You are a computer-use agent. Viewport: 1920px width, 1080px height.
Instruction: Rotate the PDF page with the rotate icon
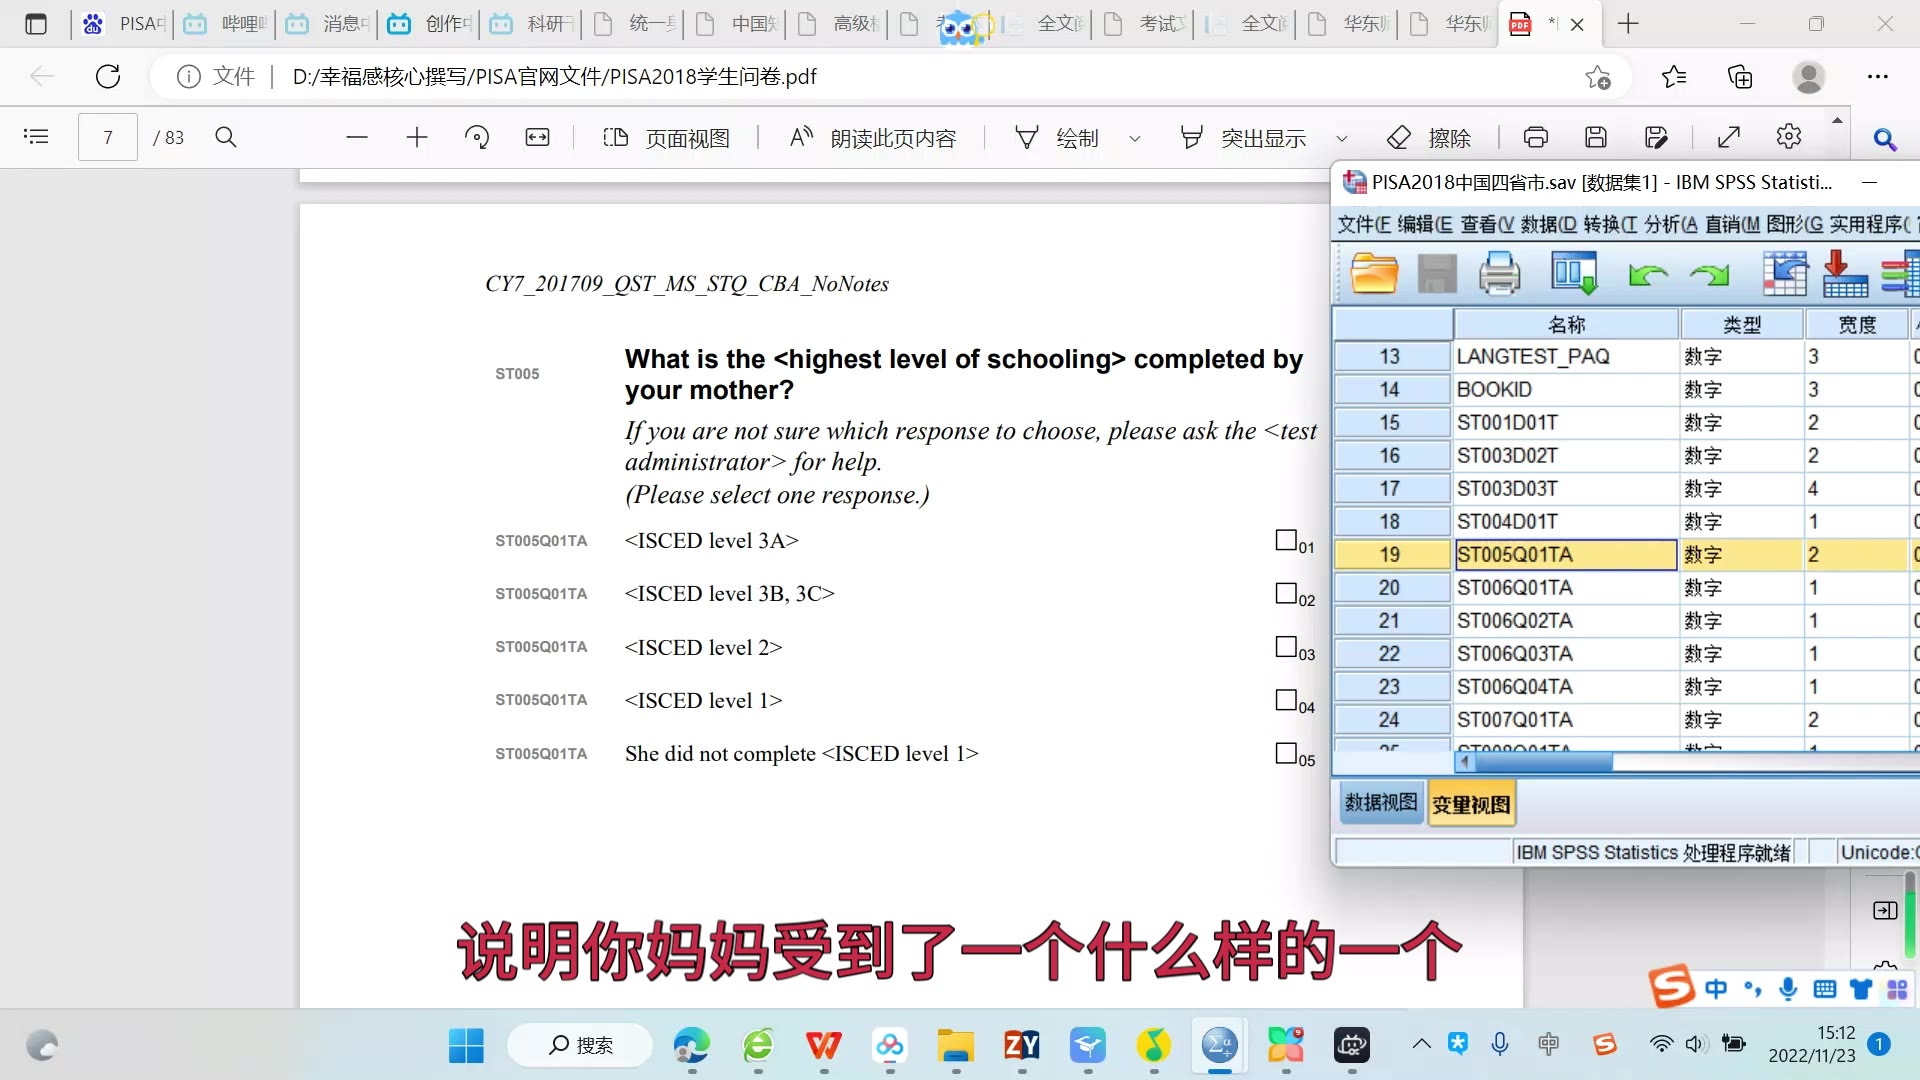click(x=477, y=137)
